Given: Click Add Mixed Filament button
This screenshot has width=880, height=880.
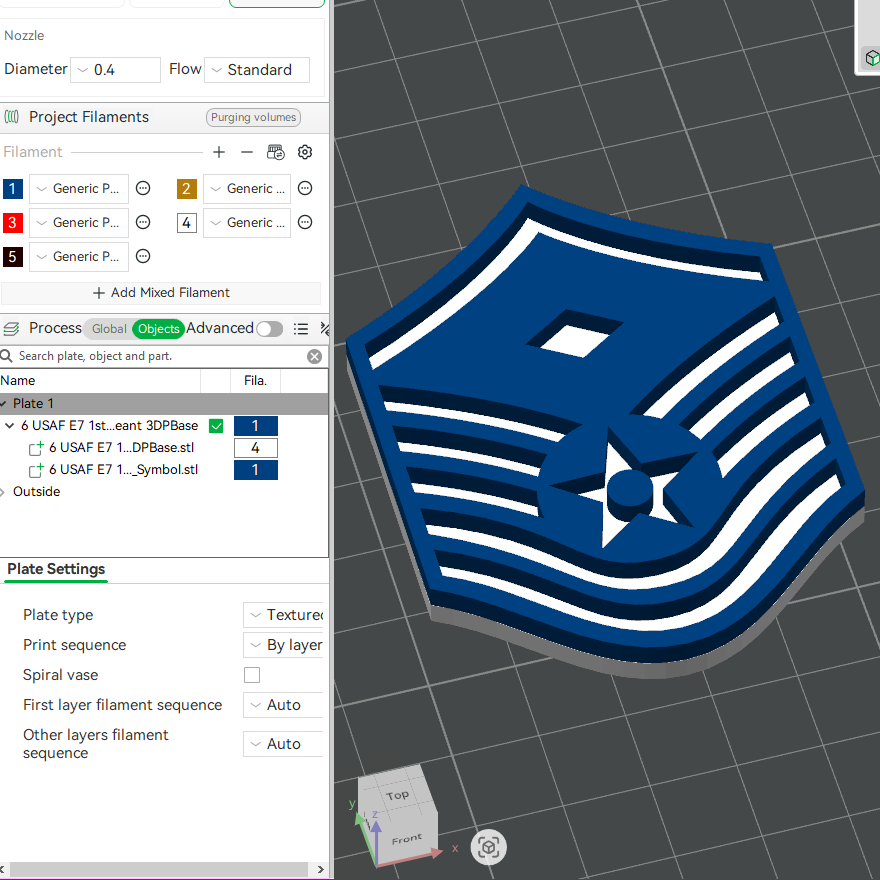Looking at the screenshot, I should click(161, 293).
